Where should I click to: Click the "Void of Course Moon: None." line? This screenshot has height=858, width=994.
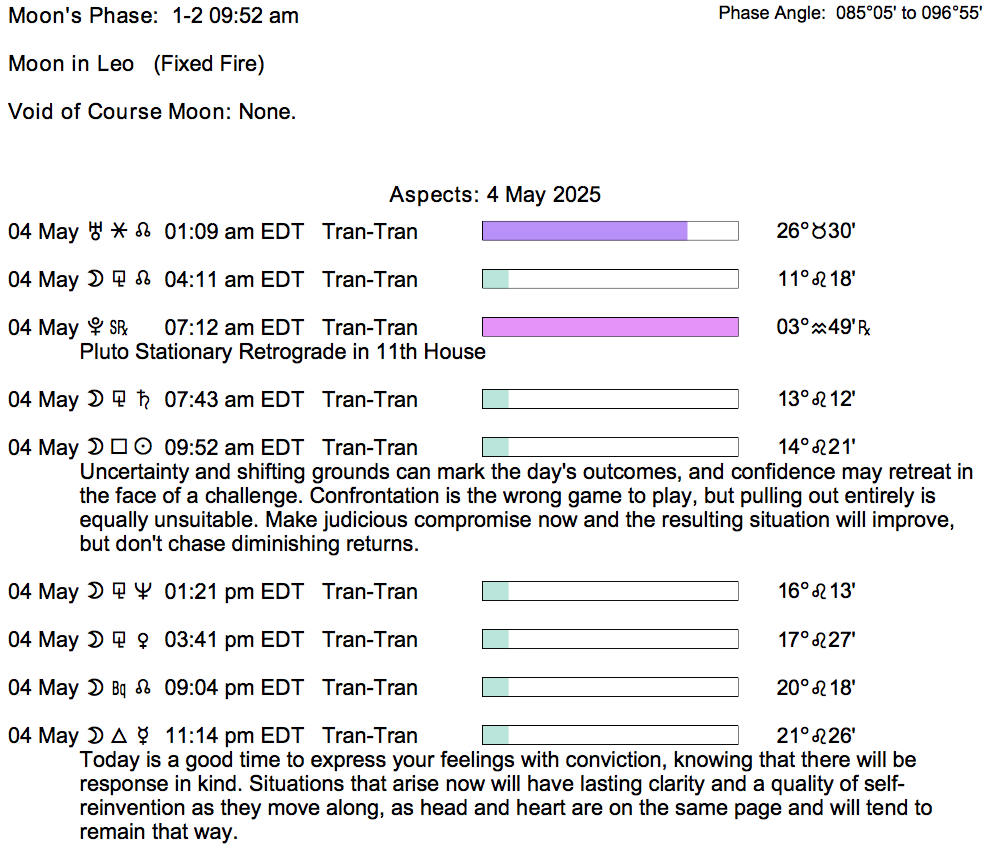click(x=152, y=112)
